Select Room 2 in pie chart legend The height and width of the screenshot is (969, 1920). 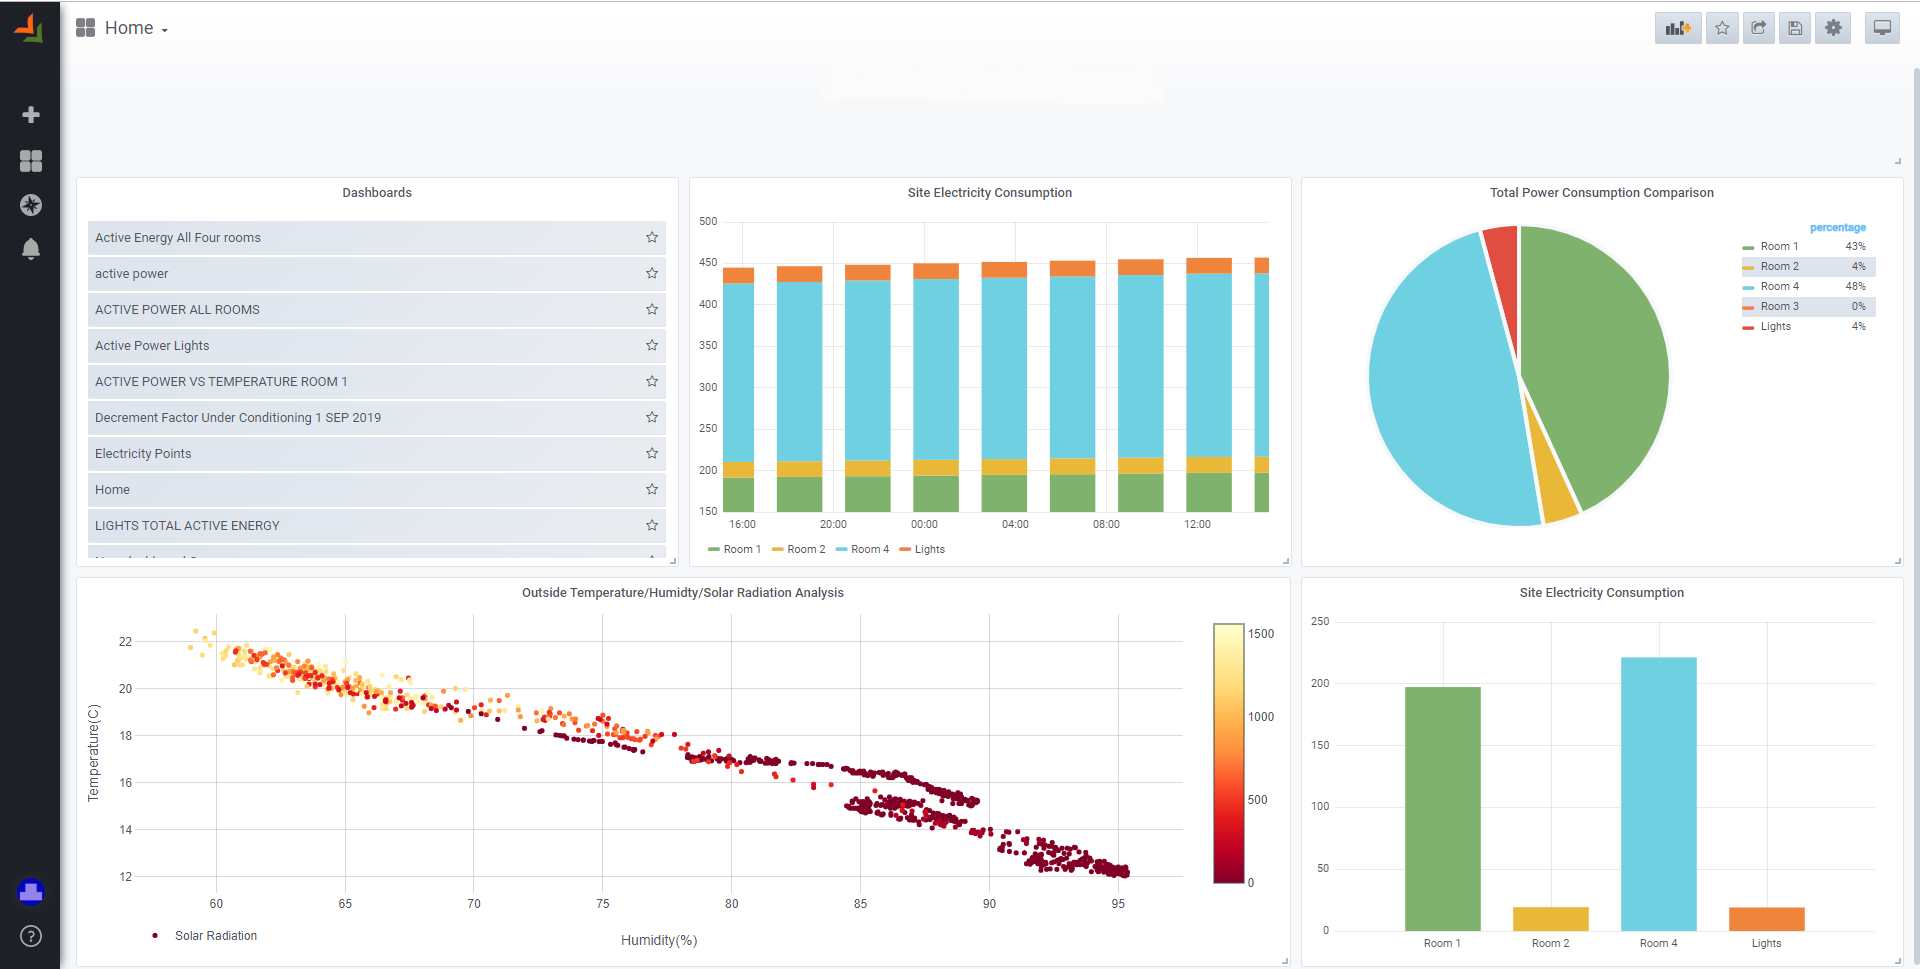point(1779,266)
